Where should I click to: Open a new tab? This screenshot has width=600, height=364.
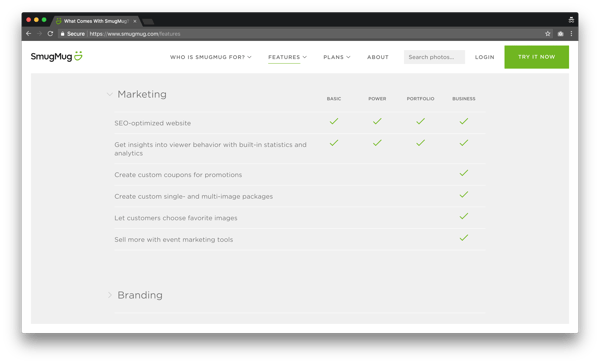tap(148, 21)
